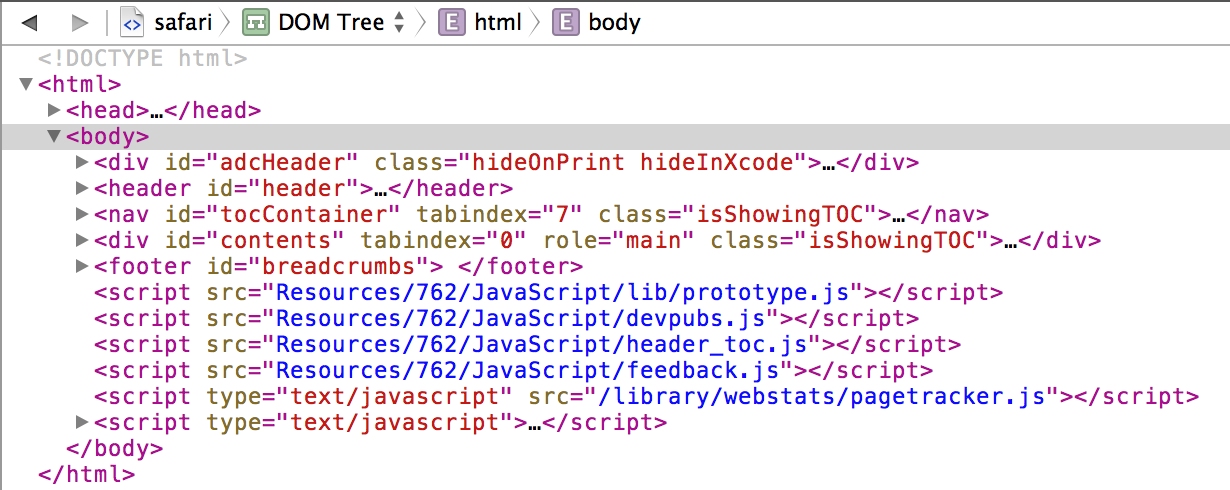Click the safari document file icon
This screenshot has width=1230, height=490.
point(131,22)
